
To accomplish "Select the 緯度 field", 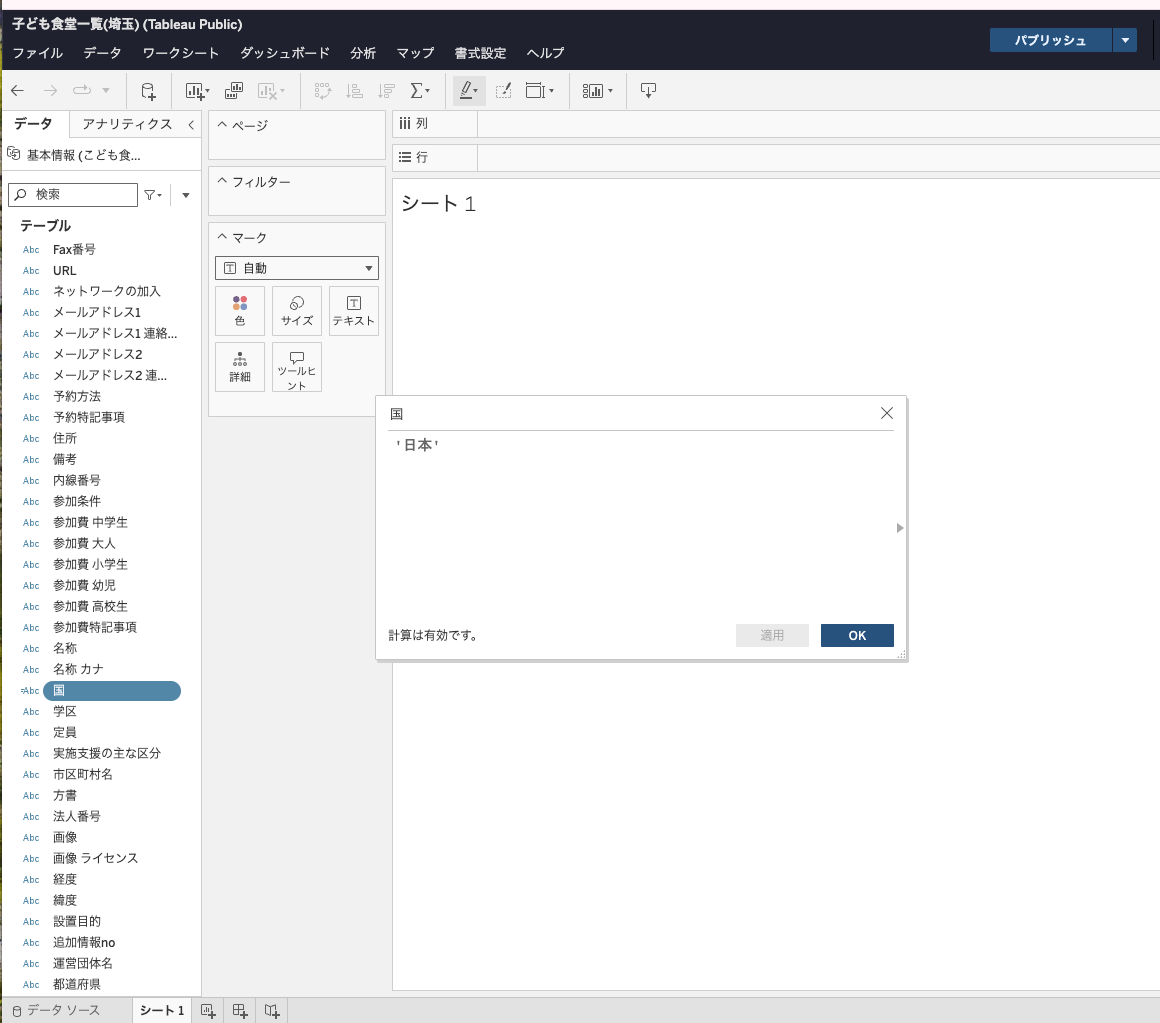I will pyautogui.click(x=65, y=900).
